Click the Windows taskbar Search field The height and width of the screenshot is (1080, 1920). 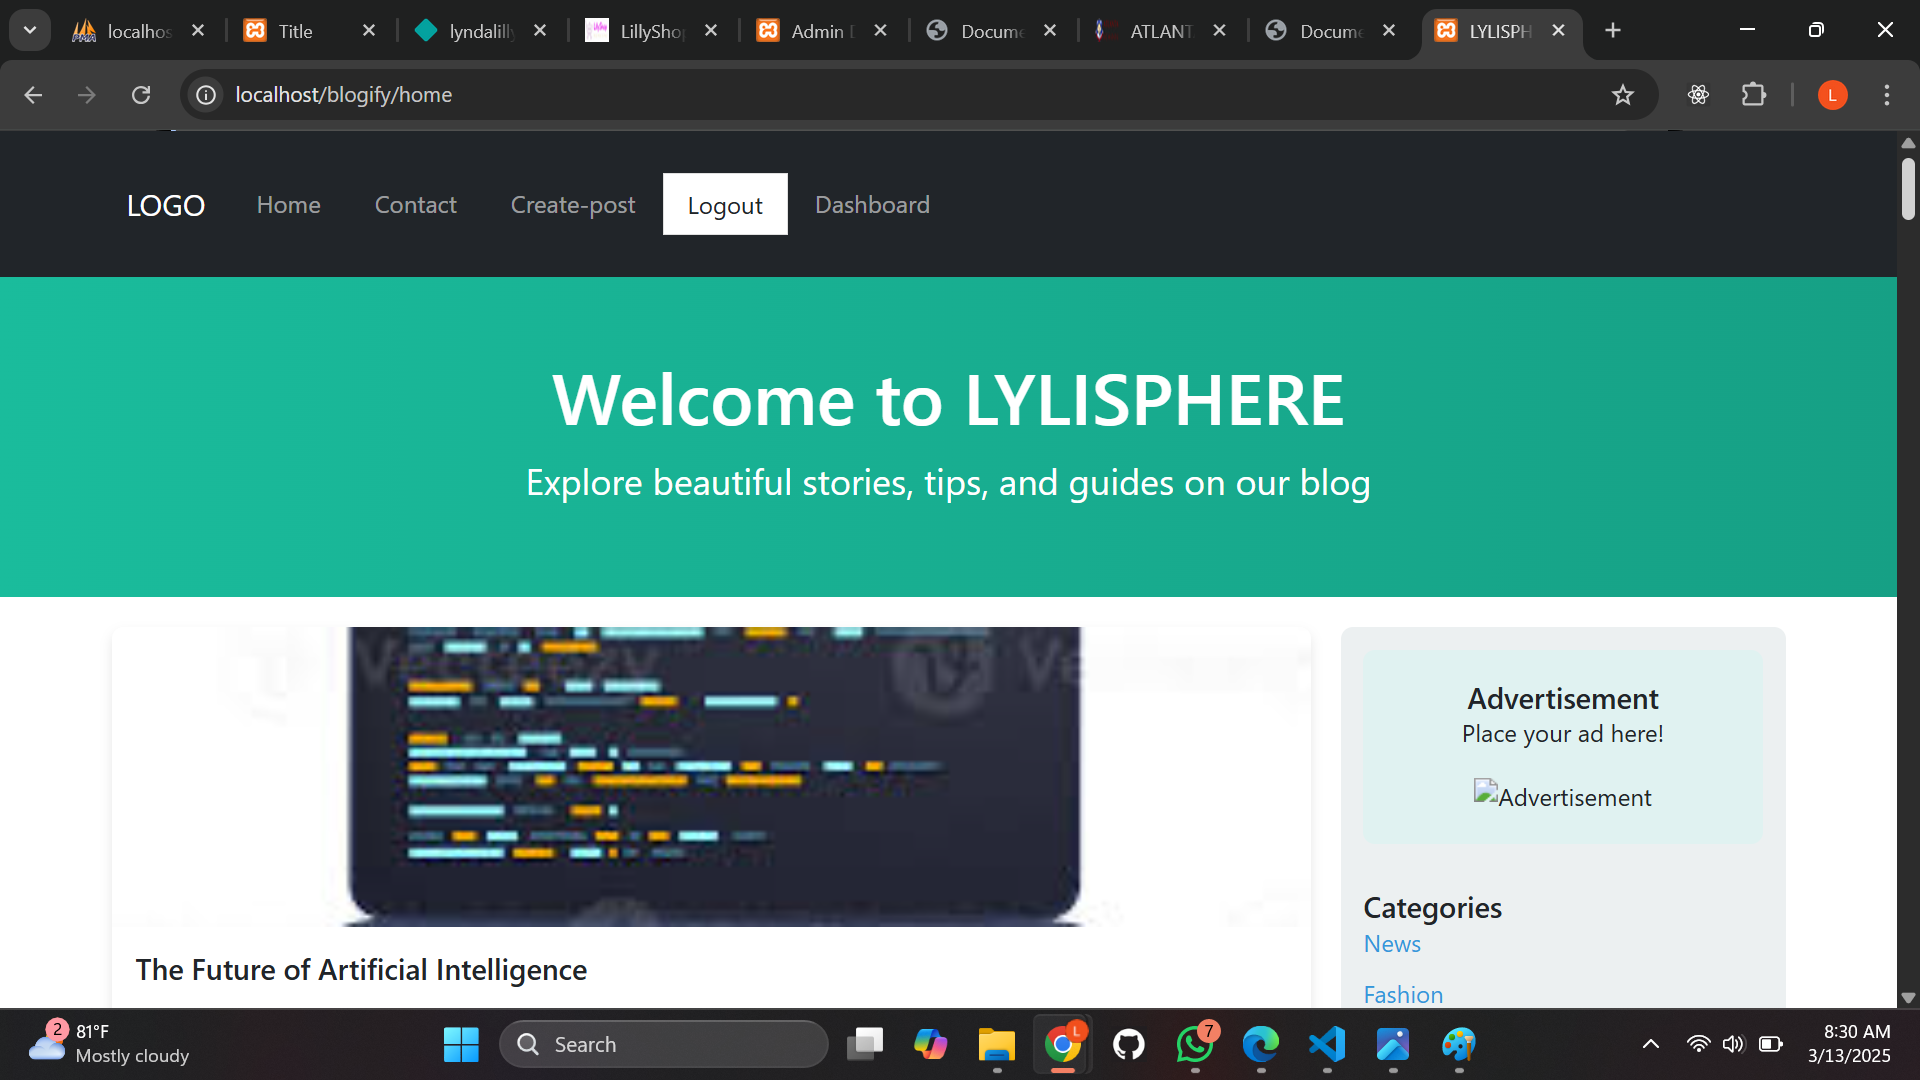pos(664,1044)
